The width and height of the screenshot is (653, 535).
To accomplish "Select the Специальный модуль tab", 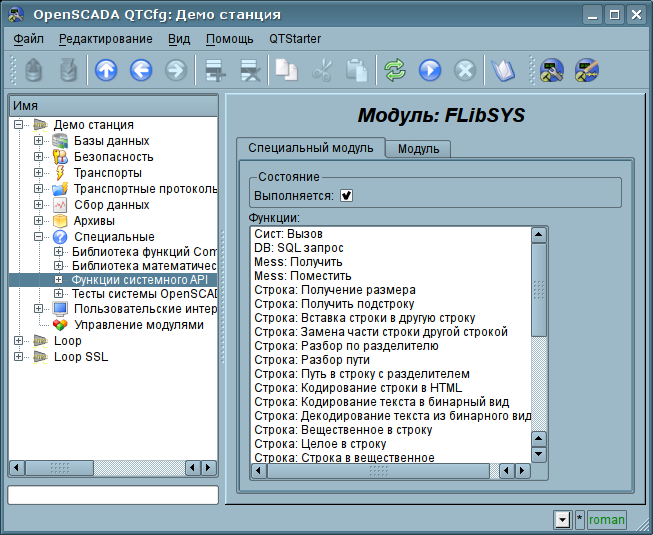I will (311, 148).
